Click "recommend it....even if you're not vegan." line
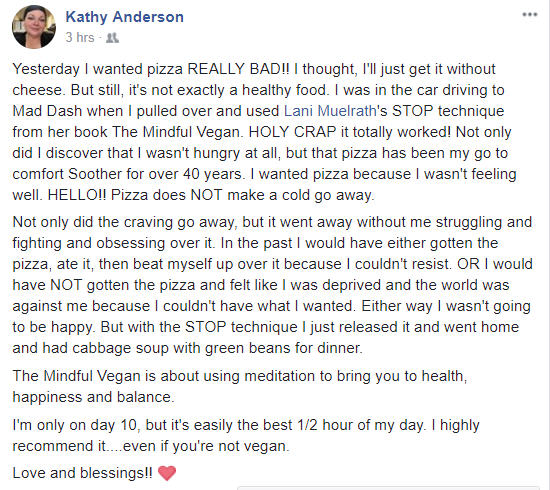 [151, 446]
